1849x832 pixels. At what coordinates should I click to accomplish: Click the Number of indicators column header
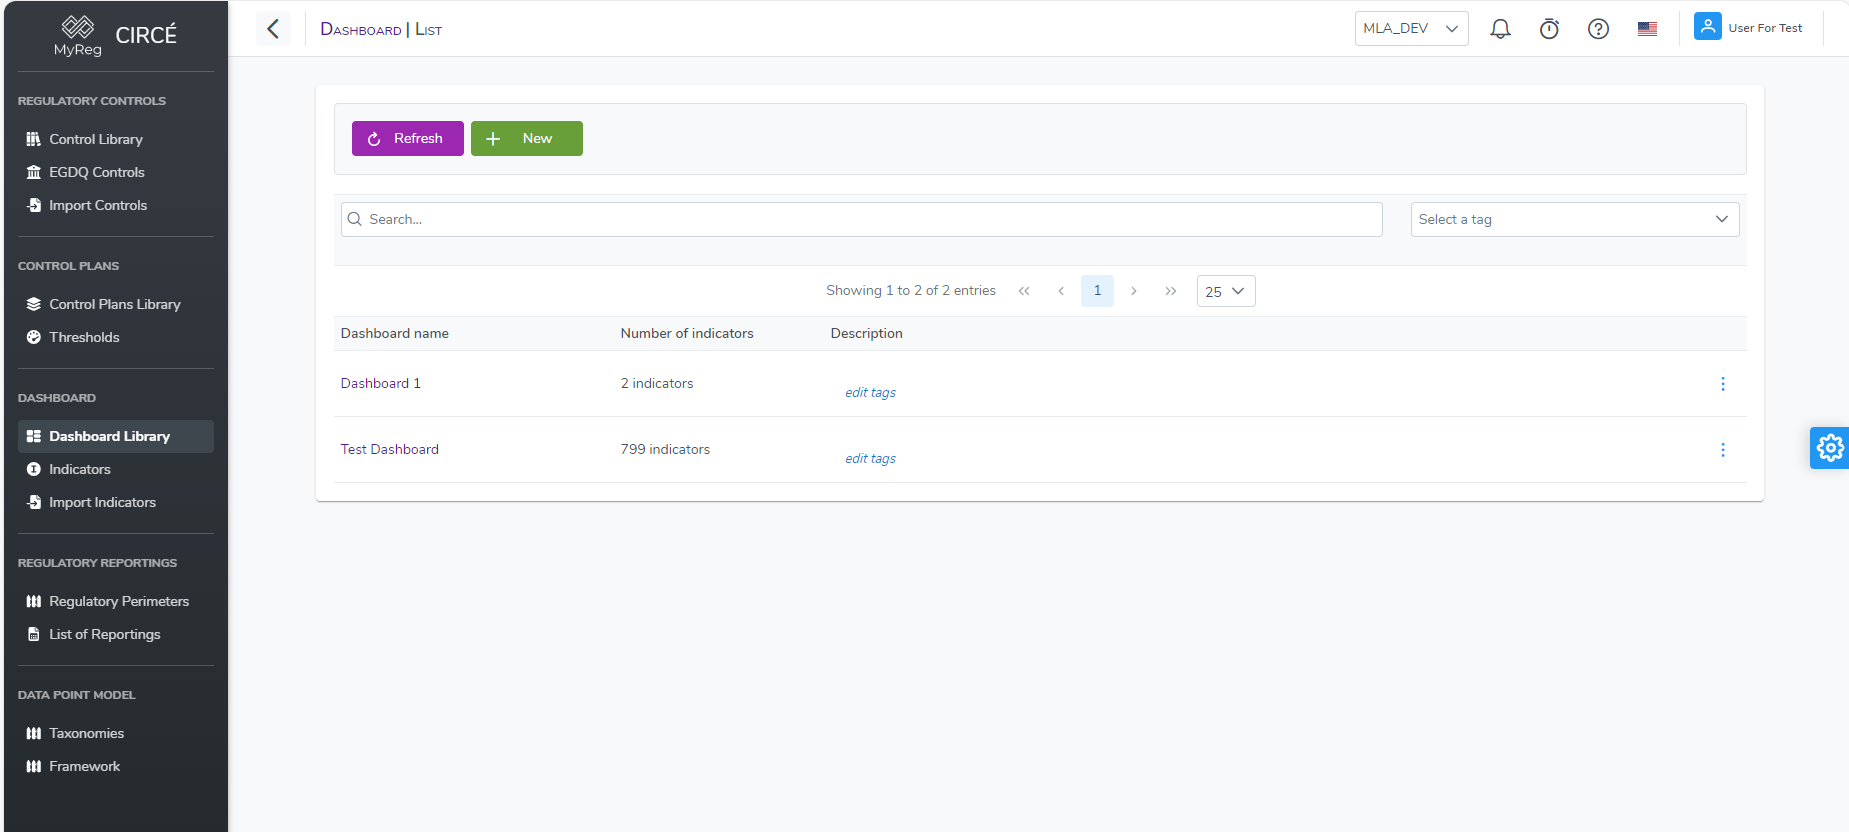687,333
